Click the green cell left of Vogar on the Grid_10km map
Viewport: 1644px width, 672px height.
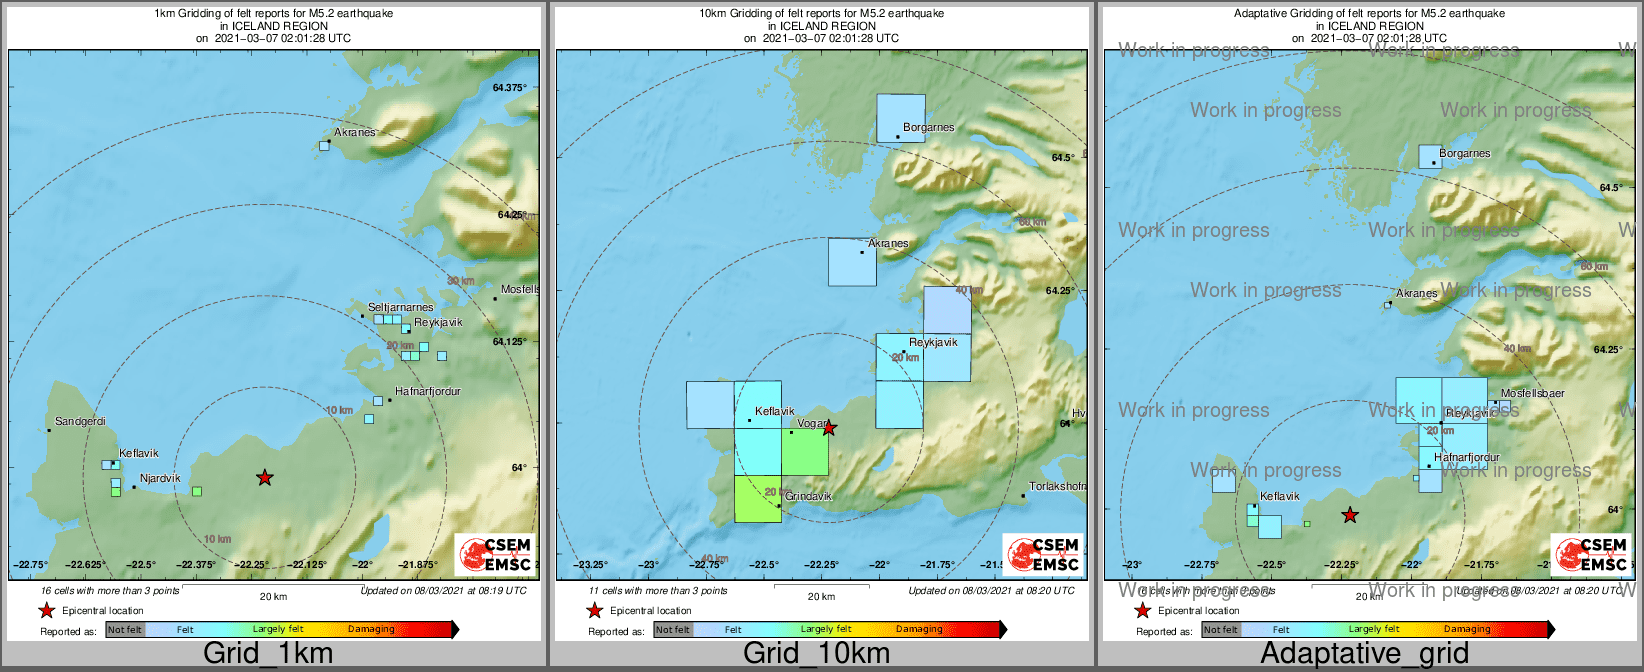(805, 452)
